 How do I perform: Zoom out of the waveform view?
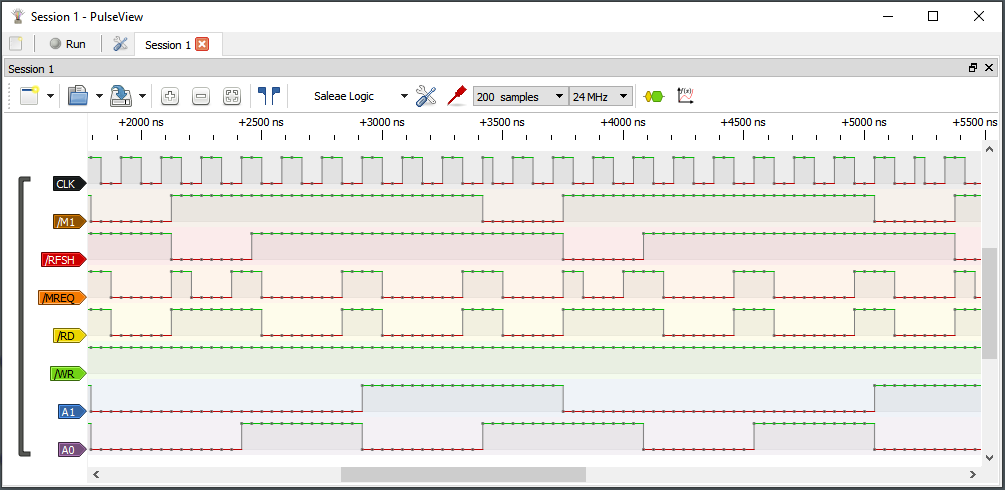[x=200, y=97]
